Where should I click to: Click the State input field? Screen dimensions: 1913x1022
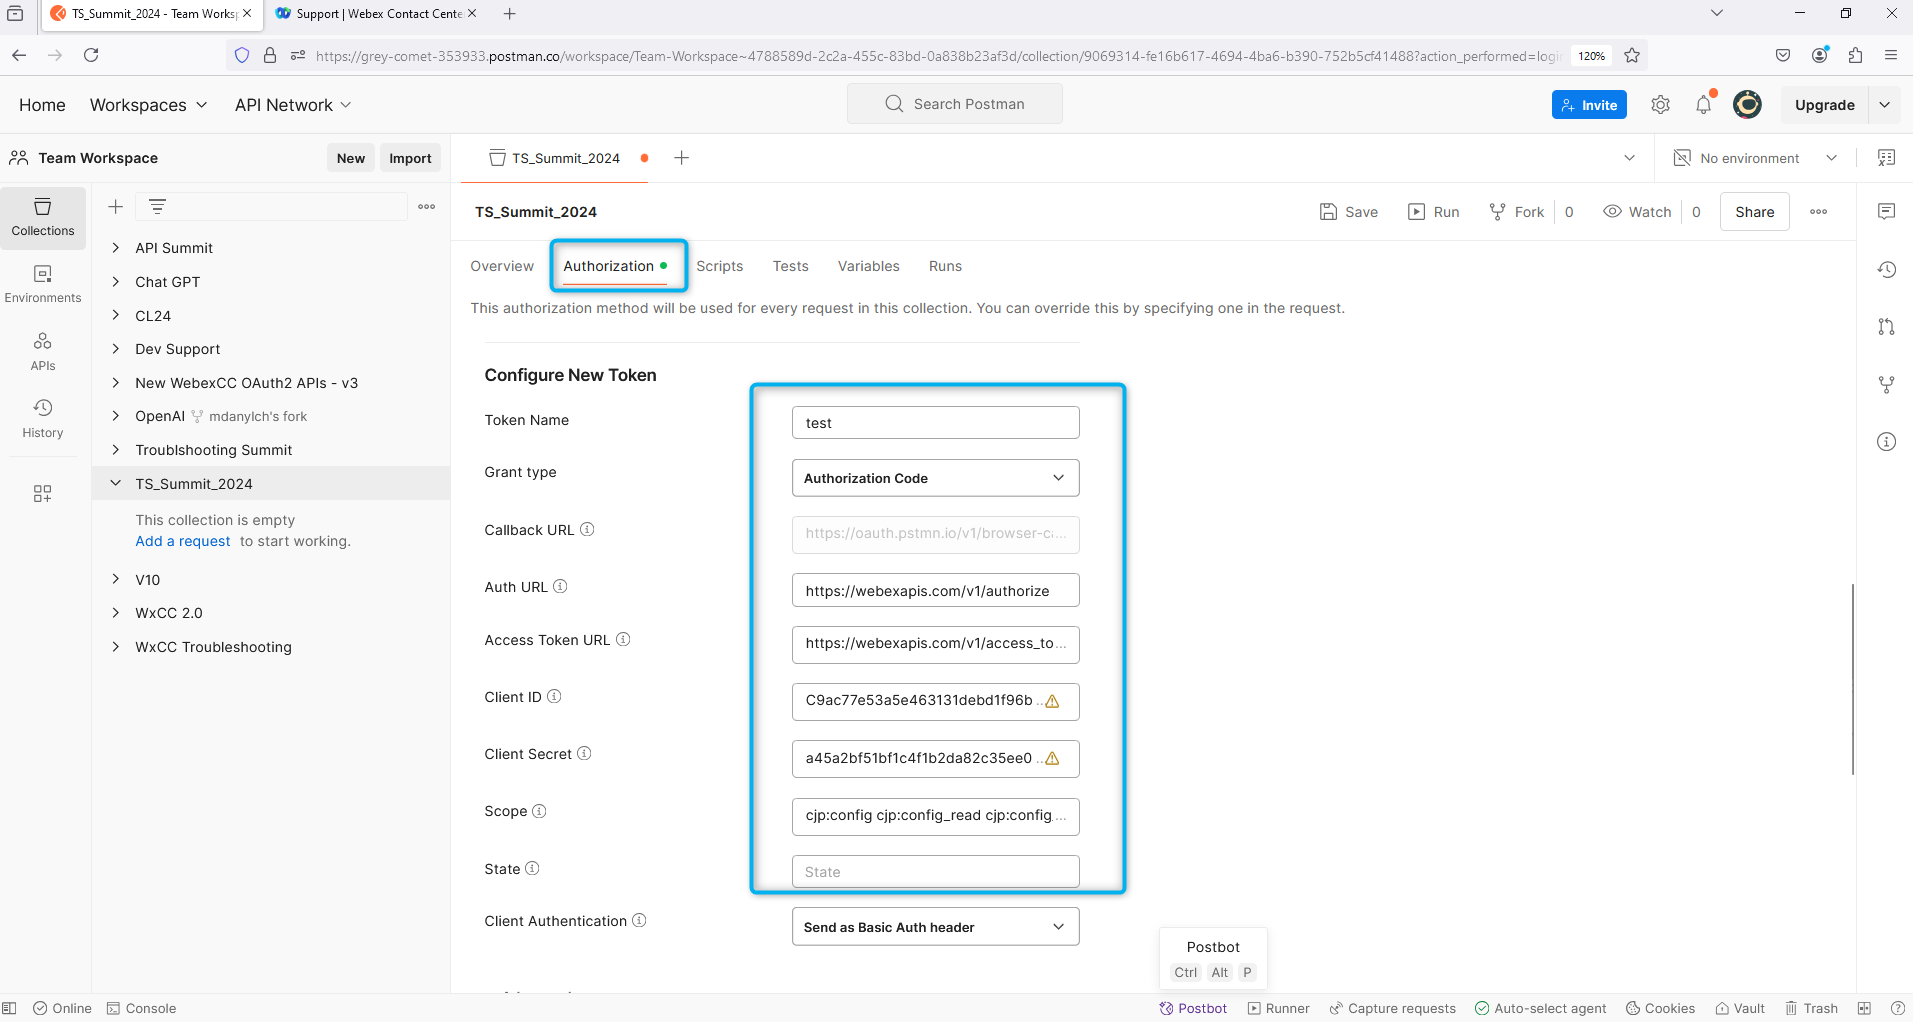[935, 872]
